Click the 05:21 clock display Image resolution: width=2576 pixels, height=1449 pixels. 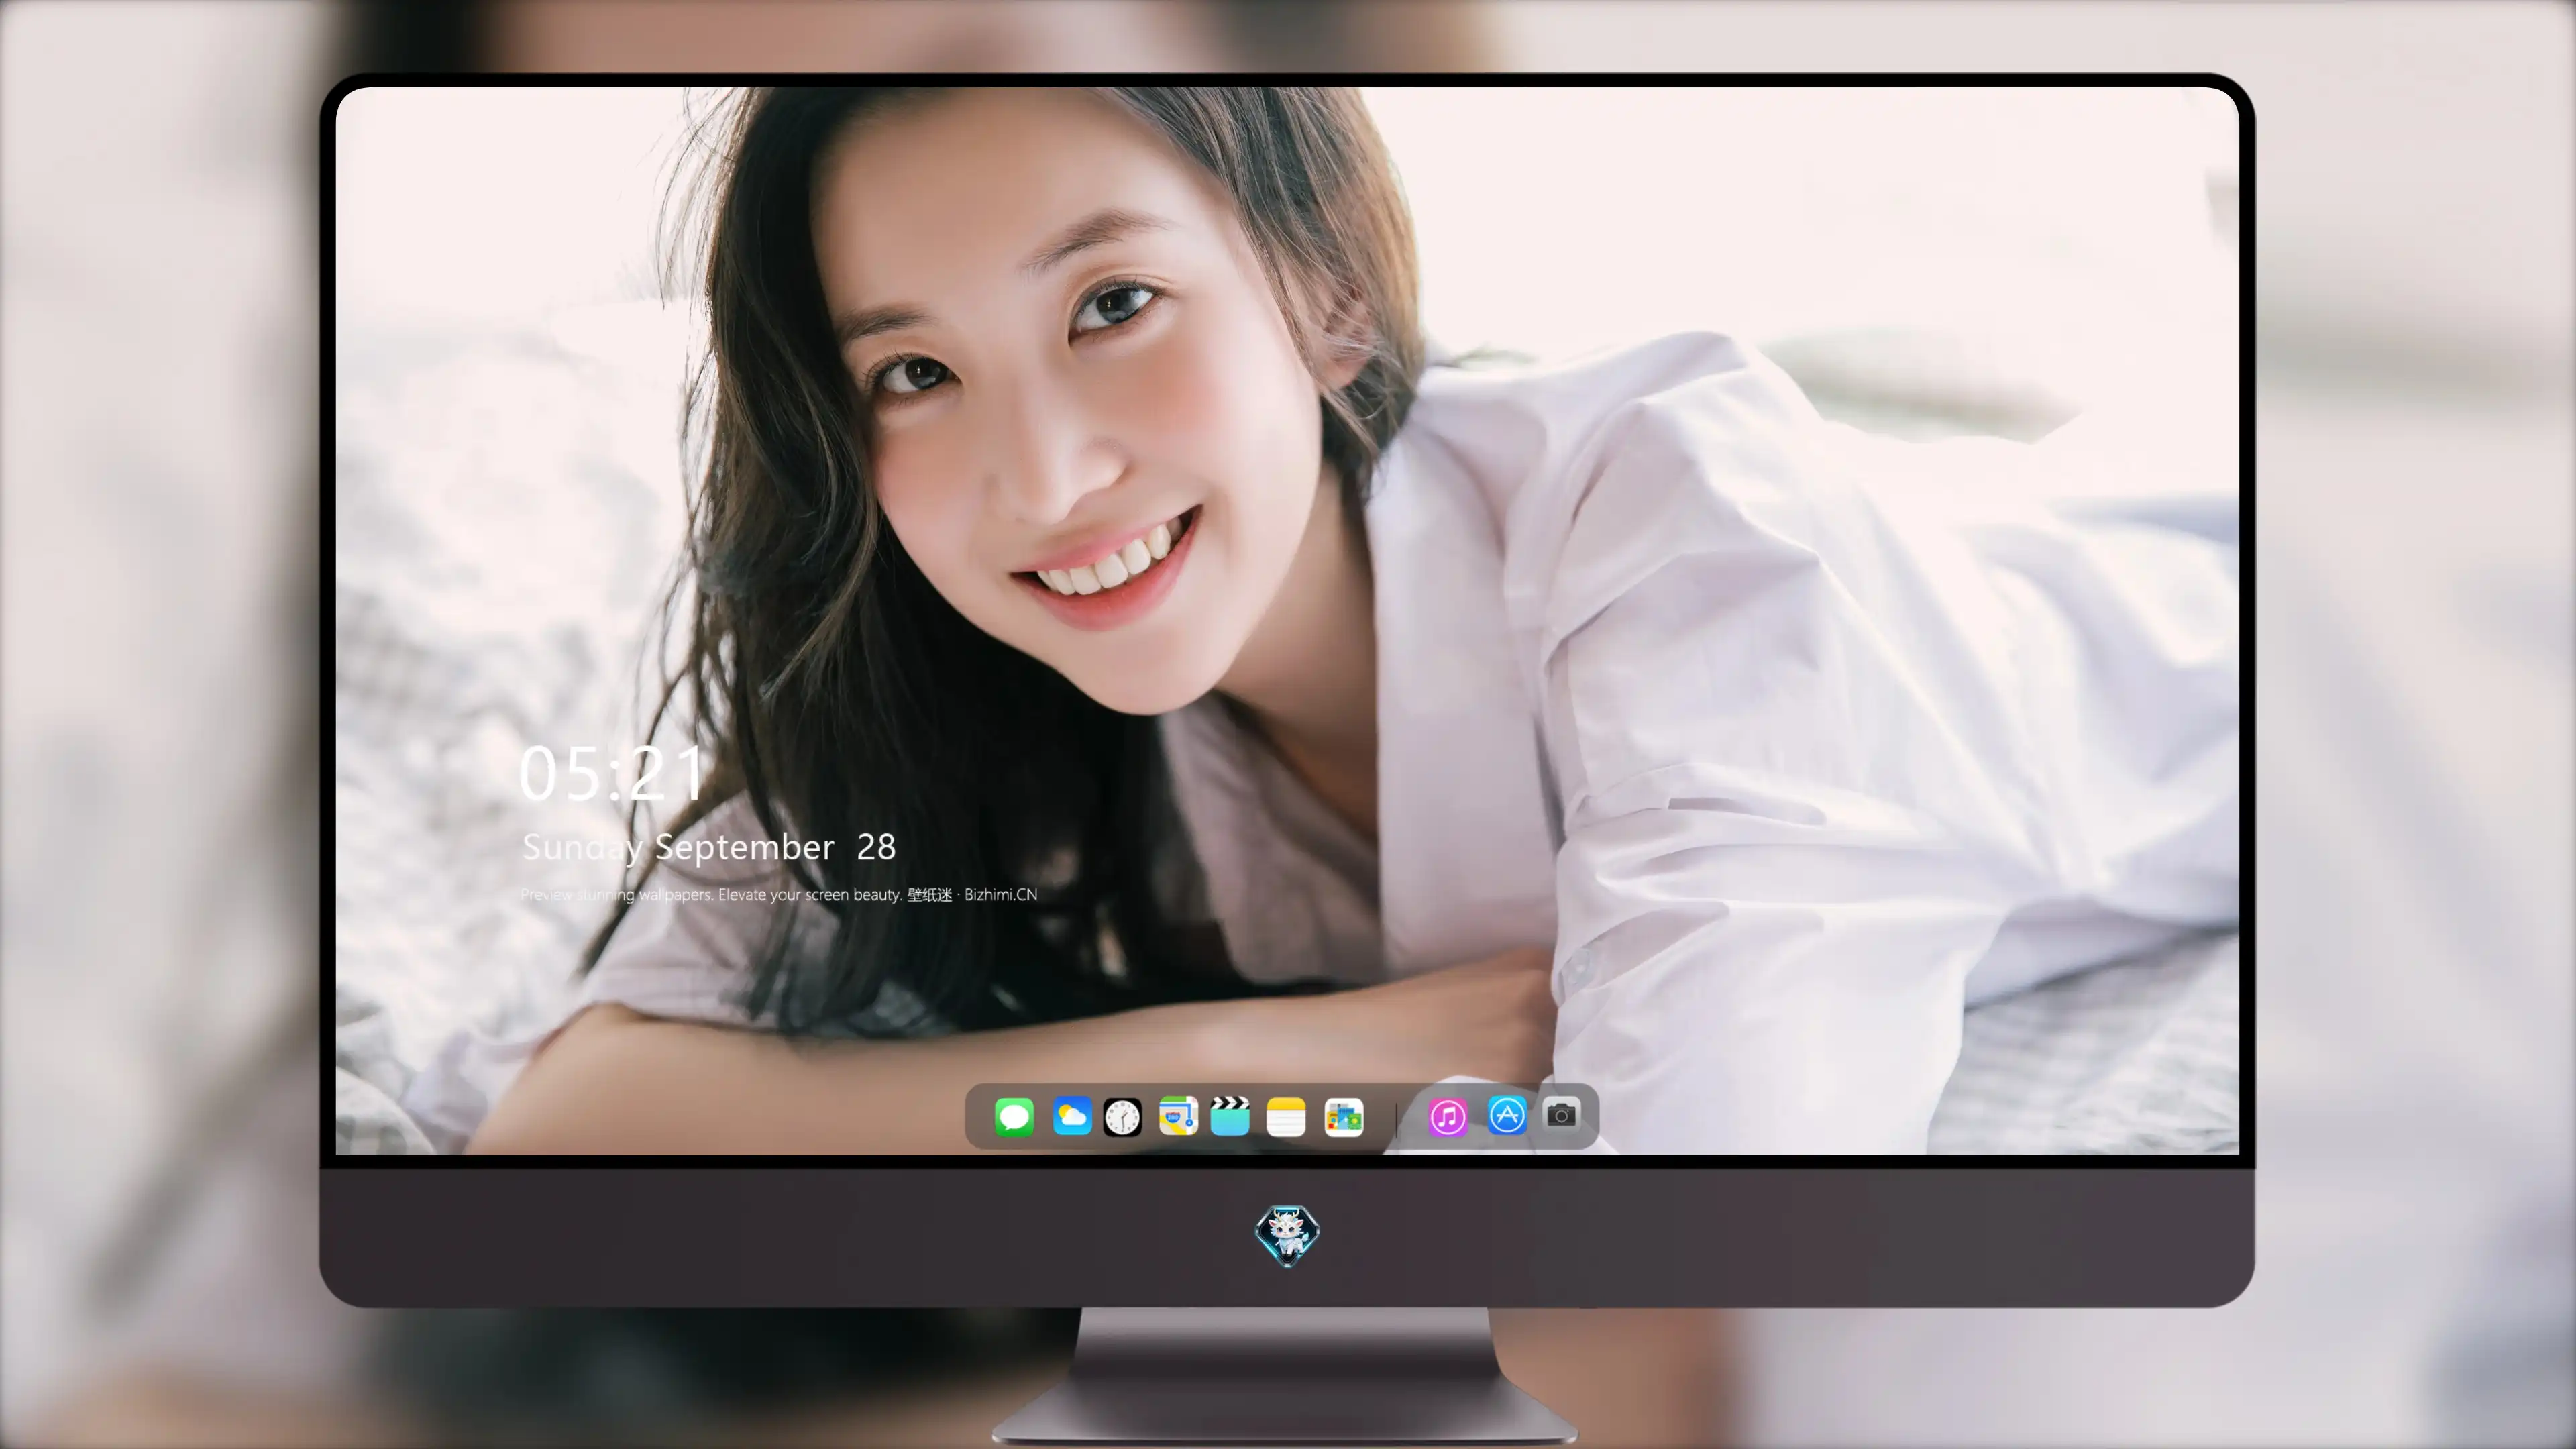click(611, 773)
